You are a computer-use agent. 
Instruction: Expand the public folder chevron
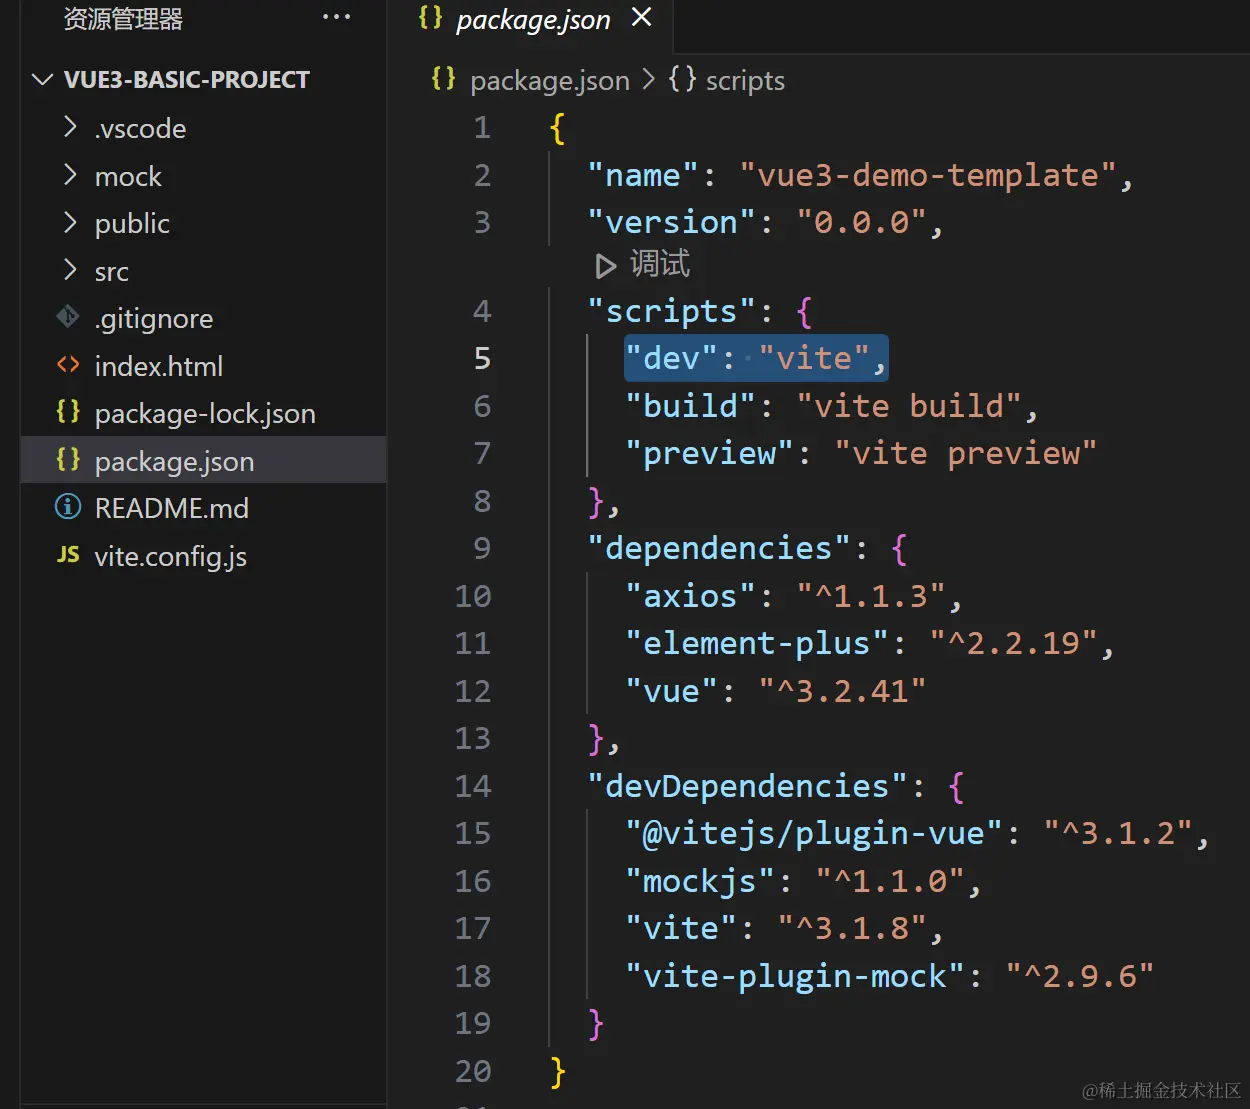(x=70, y=222)
